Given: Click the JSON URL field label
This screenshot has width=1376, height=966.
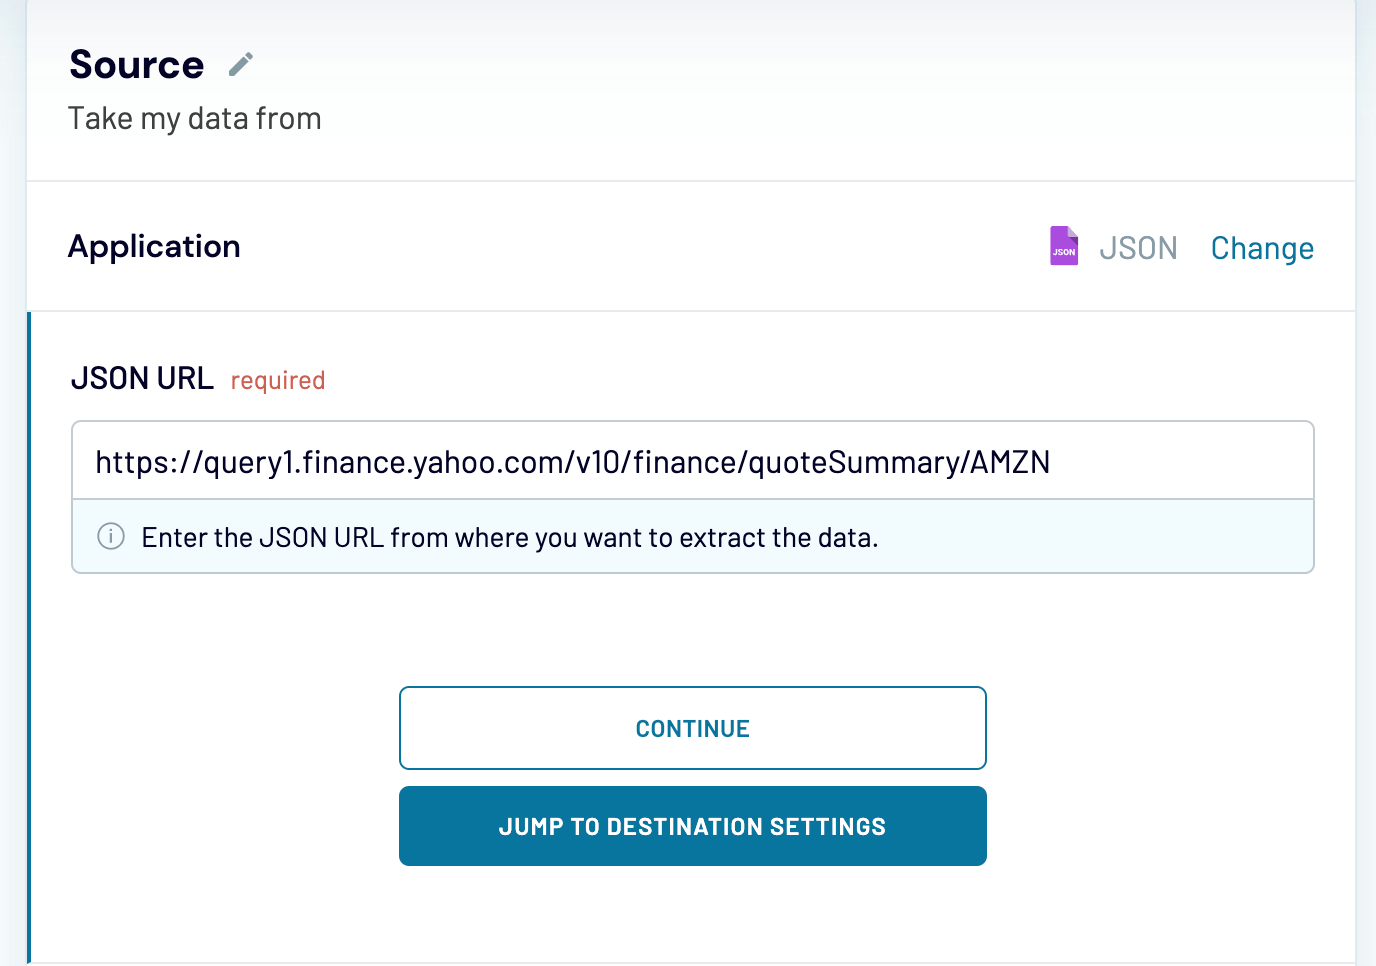Looking at the screenshot, I should 142,378.
